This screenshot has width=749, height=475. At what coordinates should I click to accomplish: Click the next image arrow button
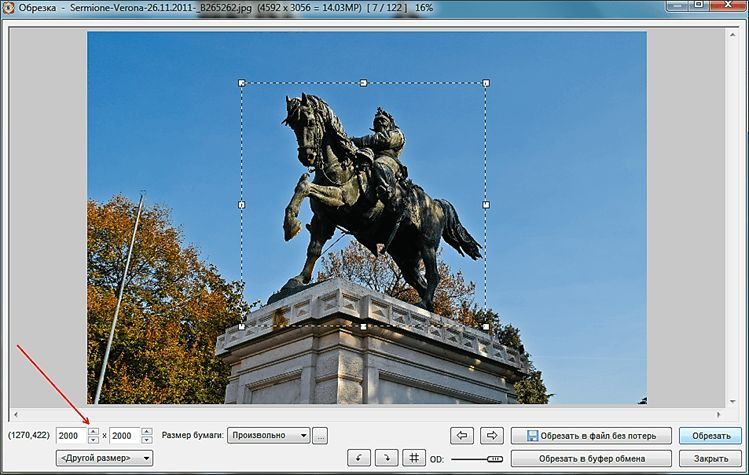[492, 435]
